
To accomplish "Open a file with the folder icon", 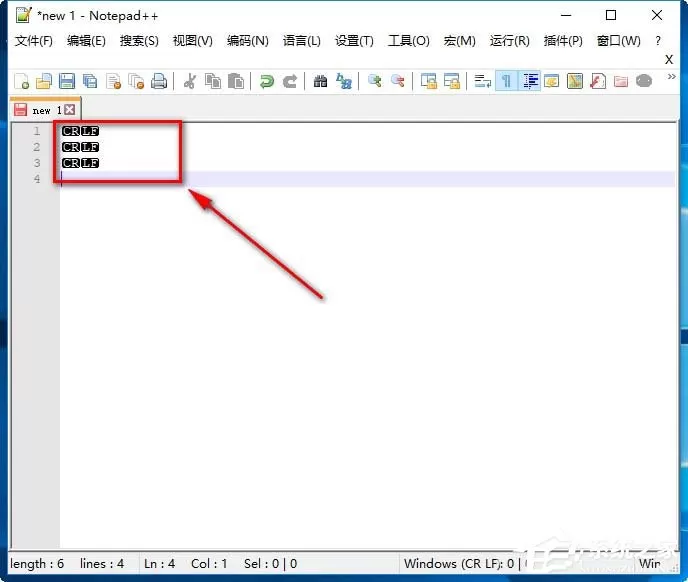I will point(44,81).
